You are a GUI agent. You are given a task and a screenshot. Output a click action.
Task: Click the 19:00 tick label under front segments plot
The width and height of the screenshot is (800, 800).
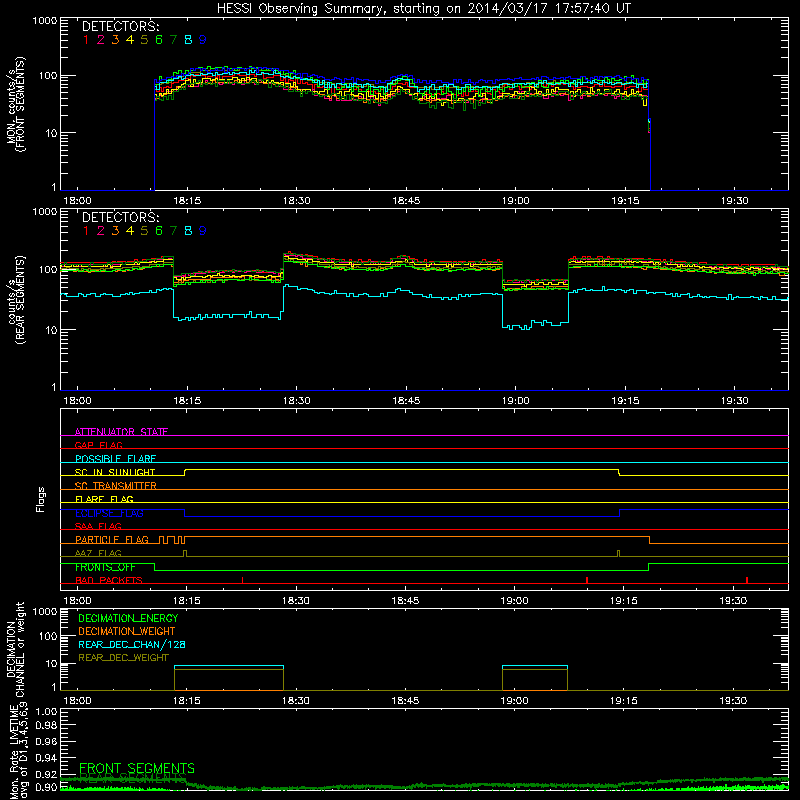click(x=515, y=201)
